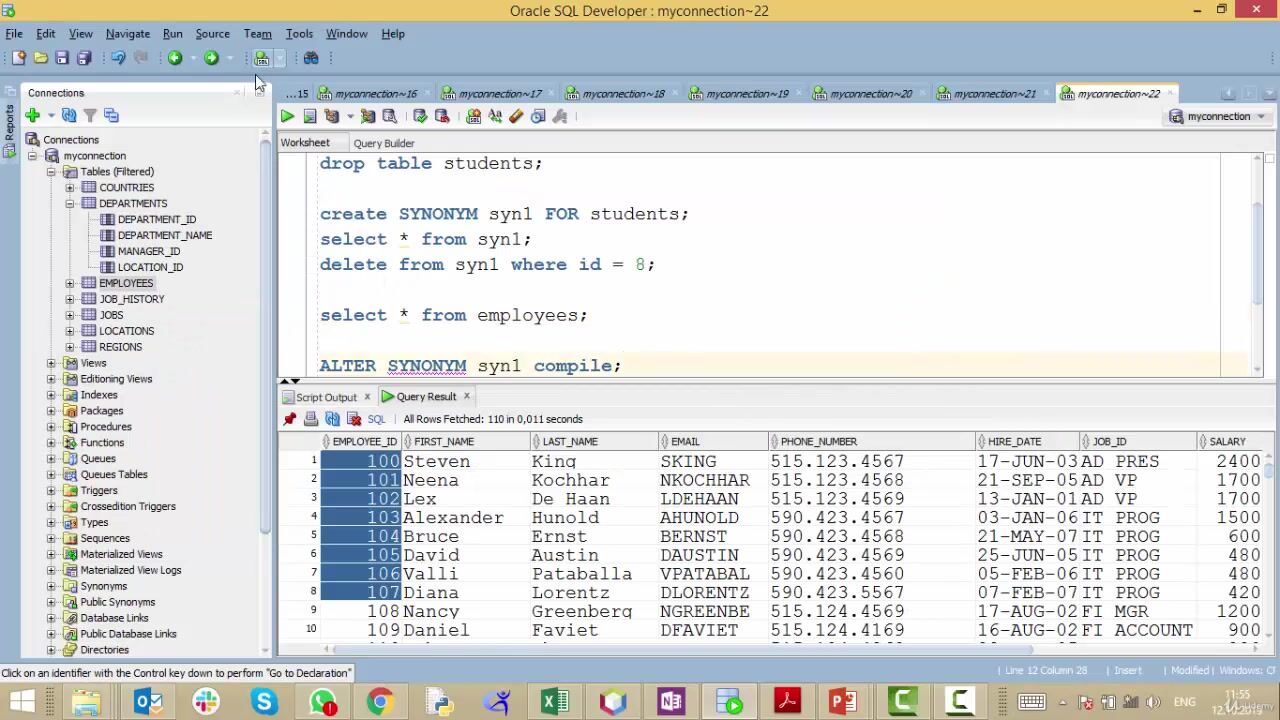Click the Autotrace icon
The width and height of the screenshot is (1280, 720).
click(x=368, y=117)
